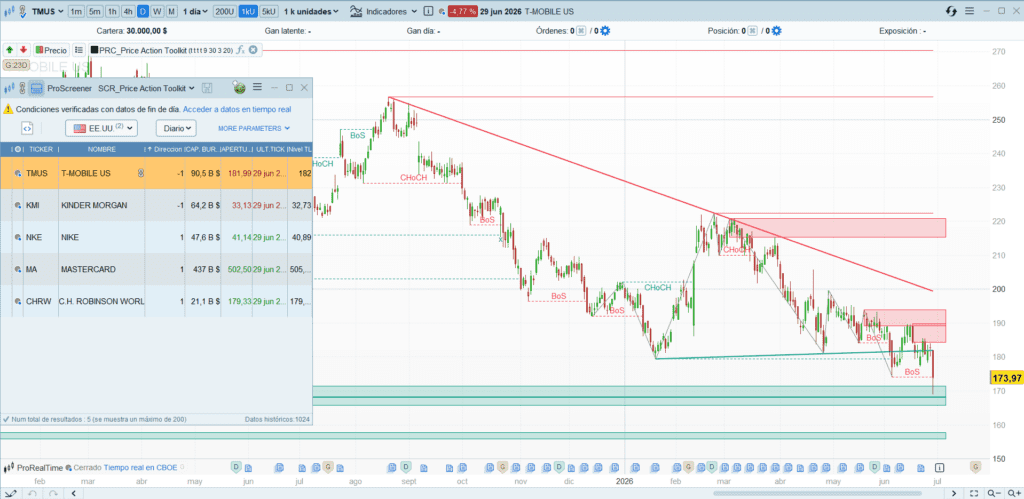Click the instrument info 'i' icon in top toolbar
1024x499 pixels.
(428, 11)
